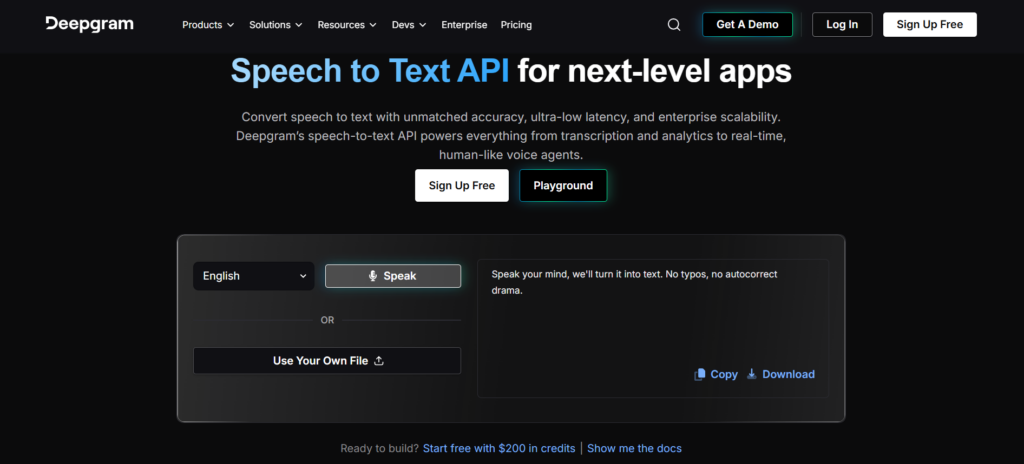Go to the Enterprise page
The height and width of the screenshot is (464, 1024).
[x=464, y=25]
